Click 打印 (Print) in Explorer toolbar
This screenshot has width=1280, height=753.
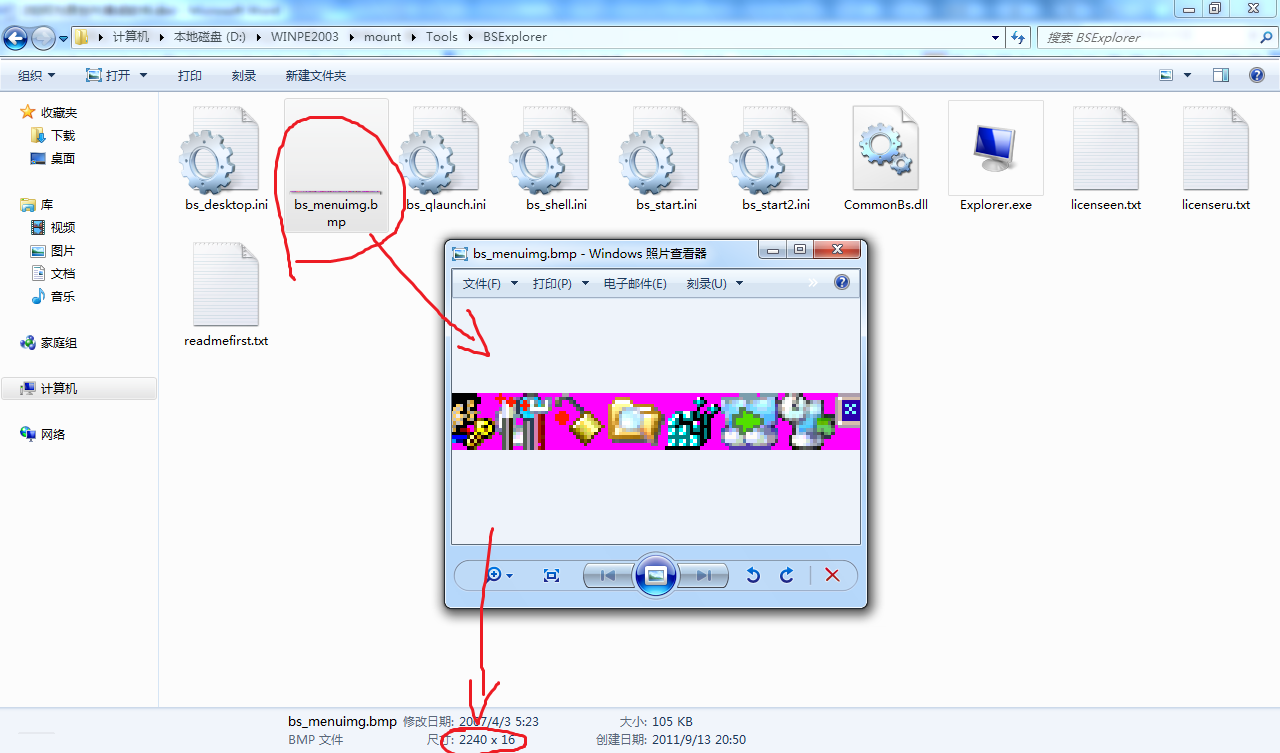[x=190, y=75]
